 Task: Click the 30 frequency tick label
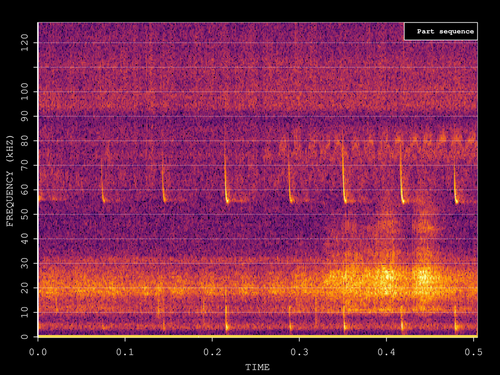(x=25, y=263)
